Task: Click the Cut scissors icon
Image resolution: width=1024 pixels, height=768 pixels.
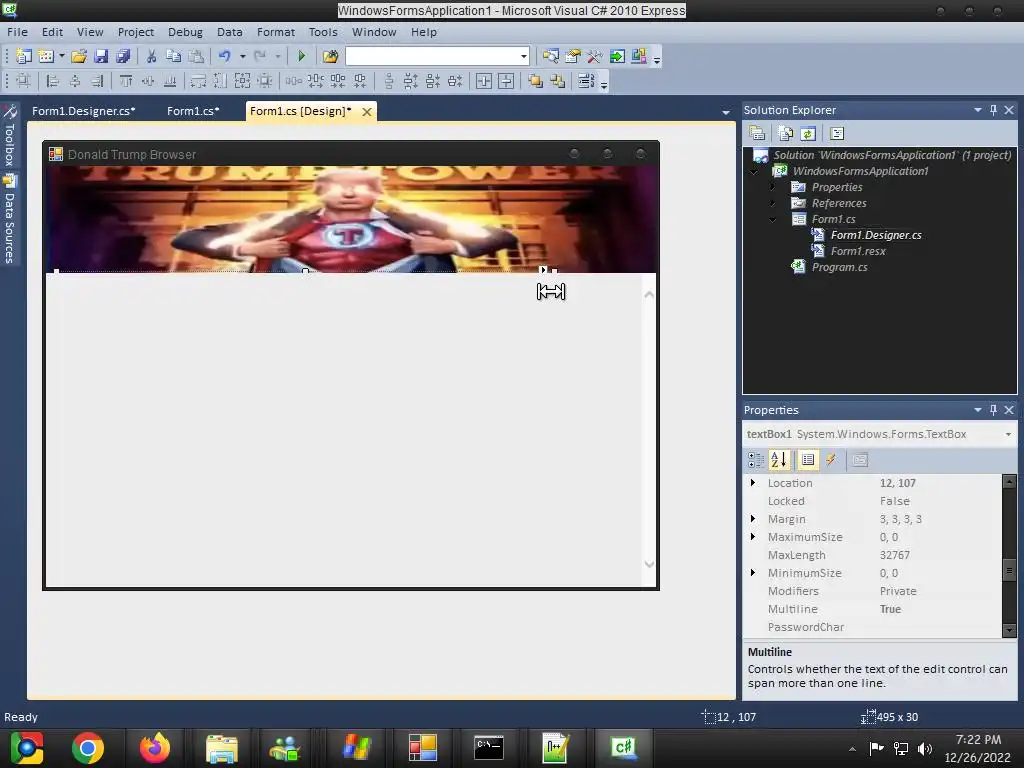Action: pyautogui.click(x=151, y=56)
